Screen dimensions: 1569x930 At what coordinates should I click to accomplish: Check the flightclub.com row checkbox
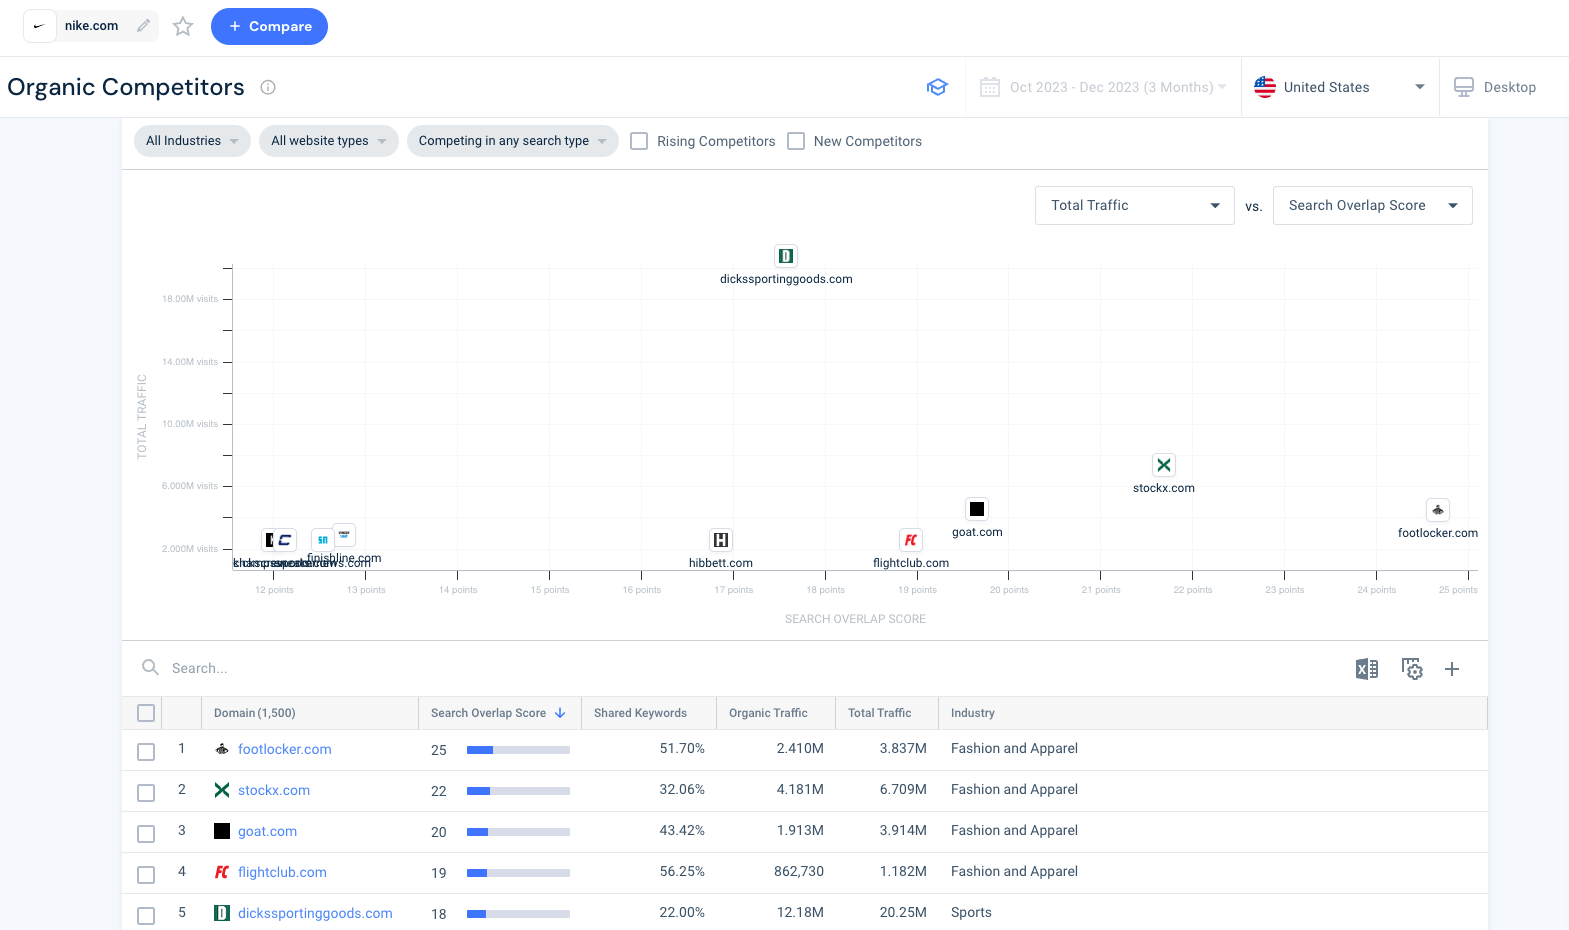146,875
